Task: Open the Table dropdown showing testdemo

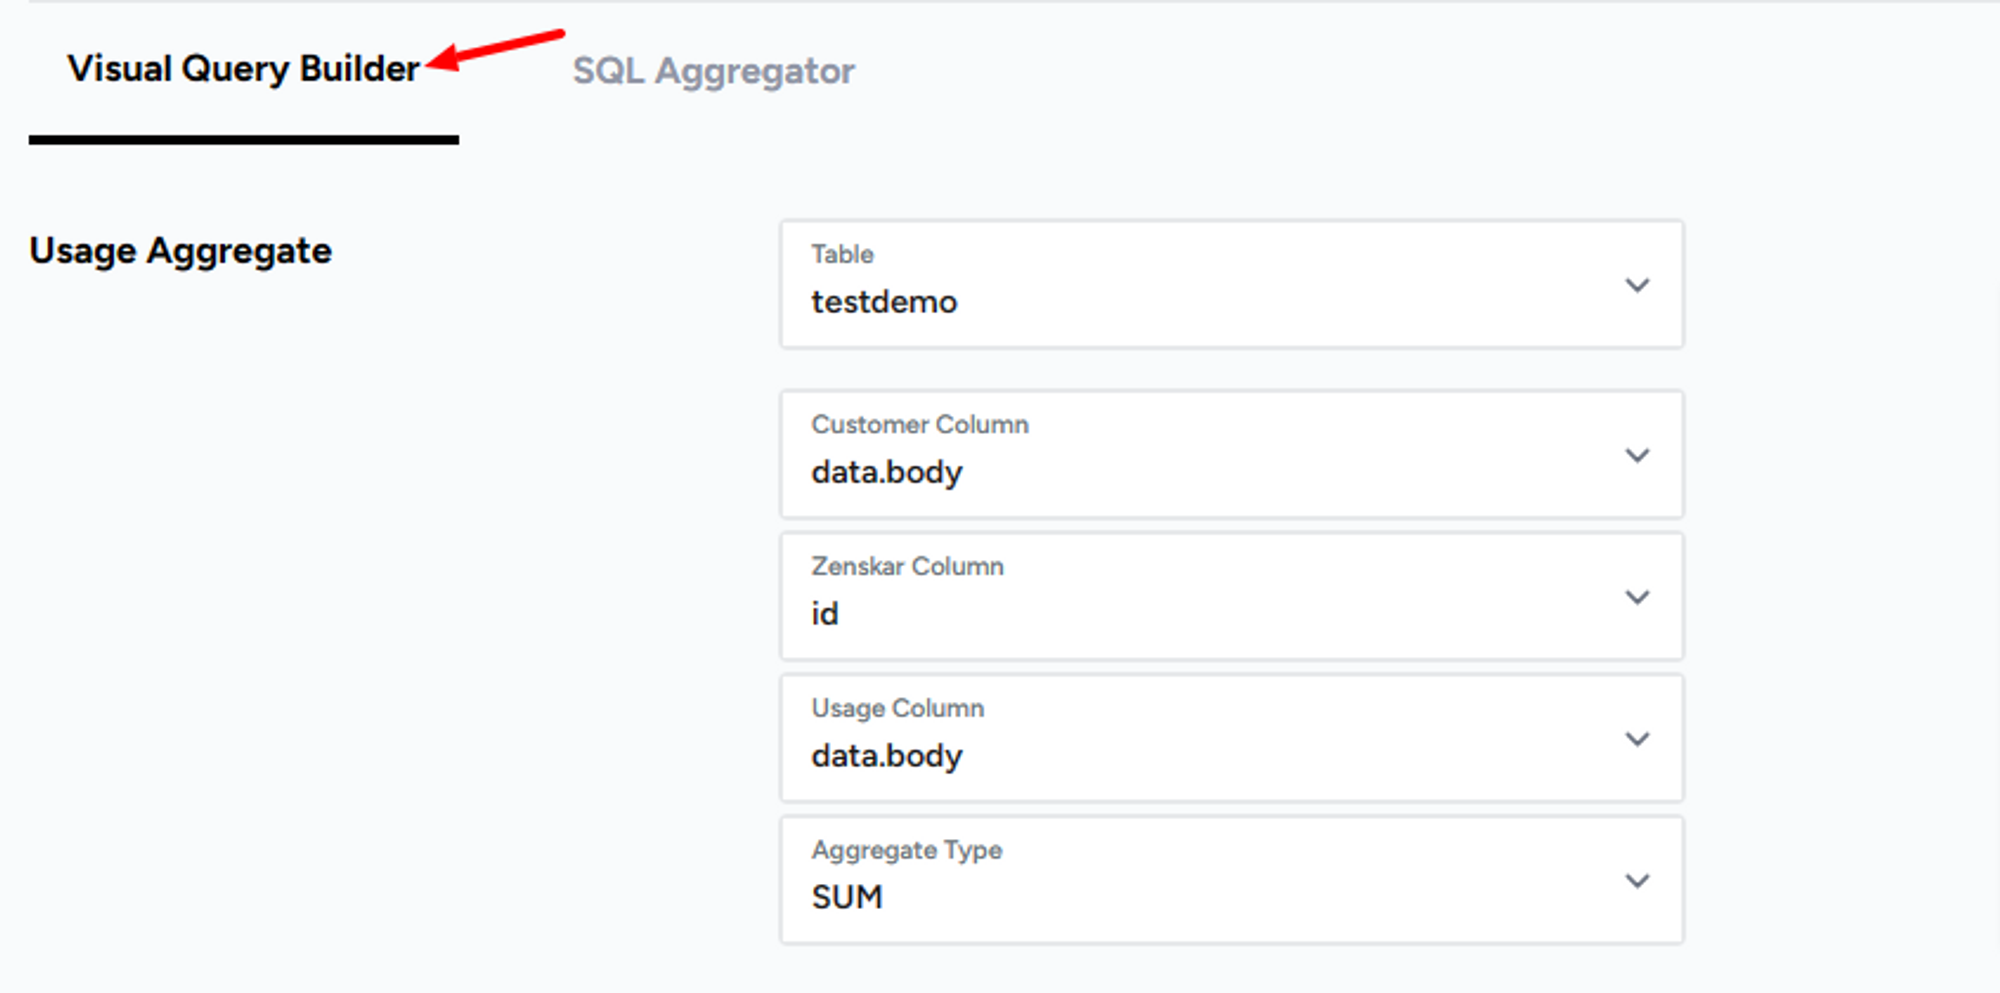Action: point(1232,285)
